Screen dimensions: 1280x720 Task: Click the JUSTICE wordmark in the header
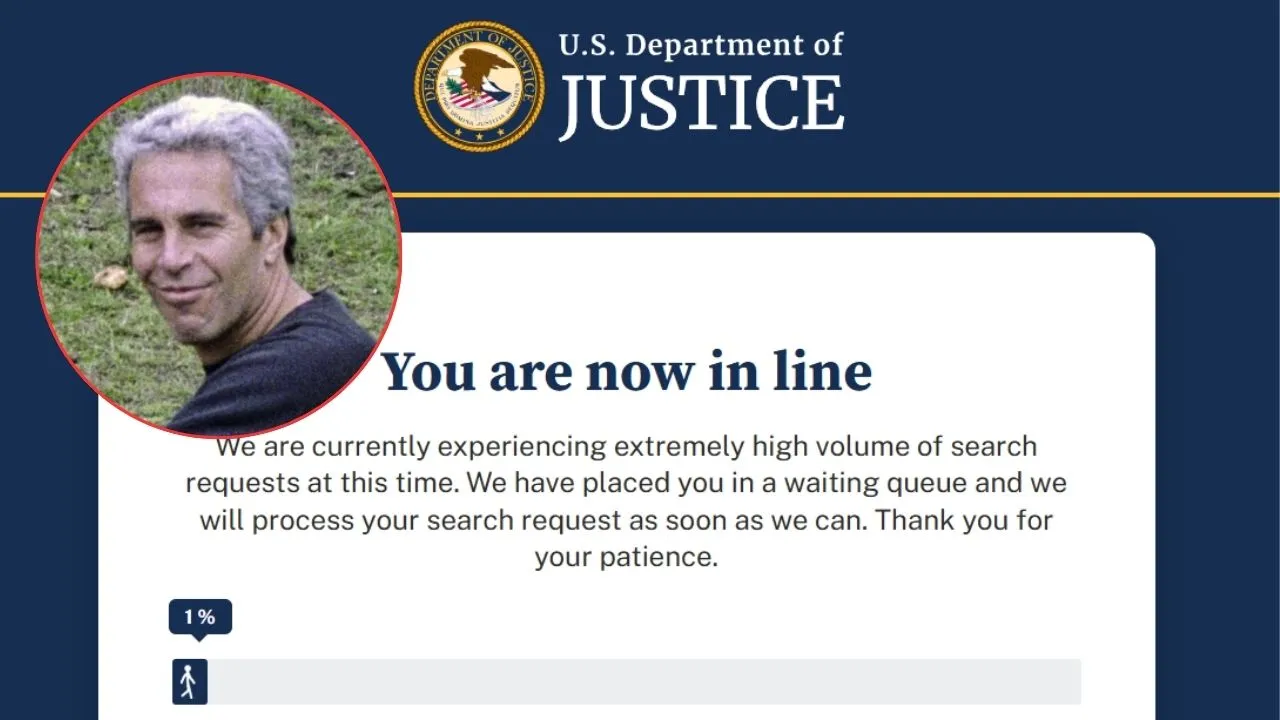tap(703, 102)
